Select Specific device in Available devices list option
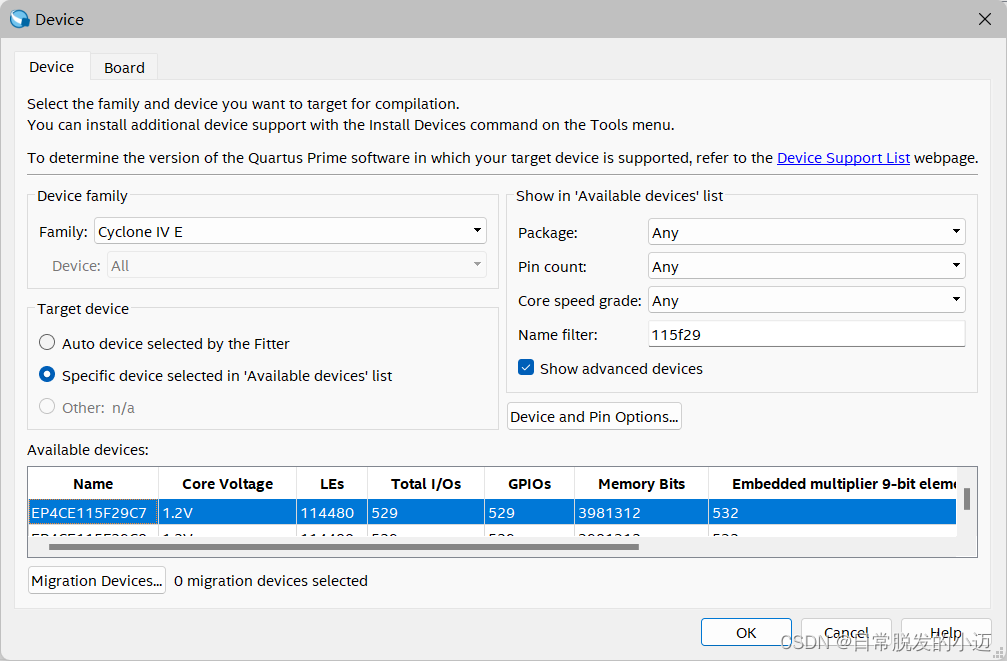1007x661 pixels. (47, 375)
